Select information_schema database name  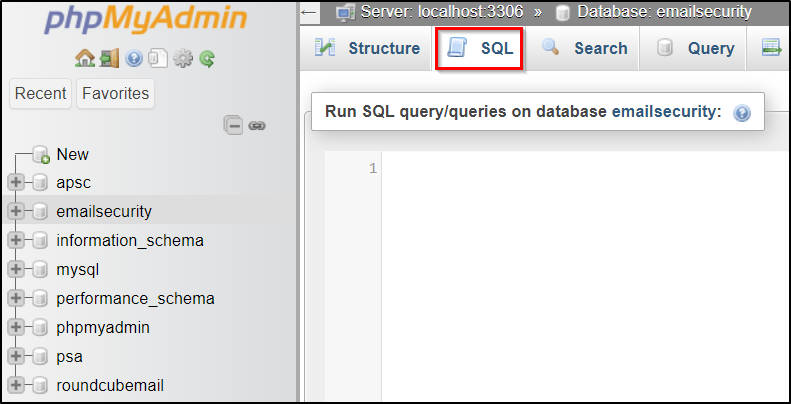click(130, 241)
